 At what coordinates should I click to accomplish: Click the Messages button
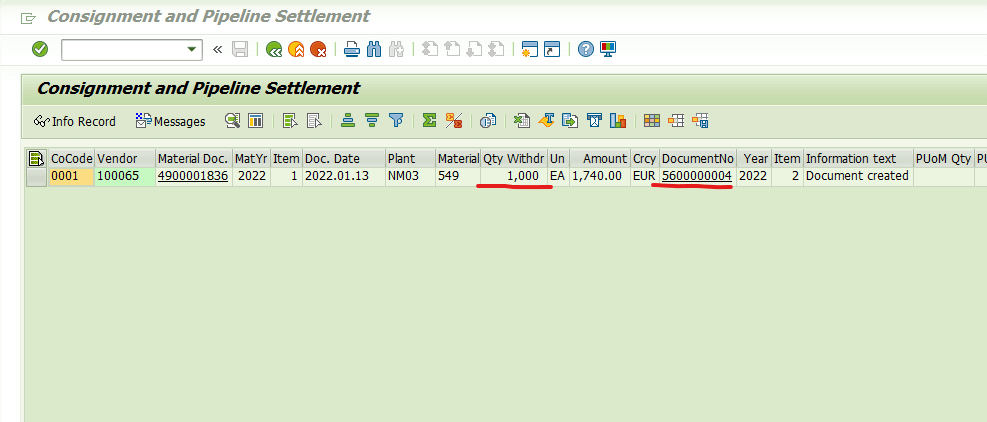(171, 122)
